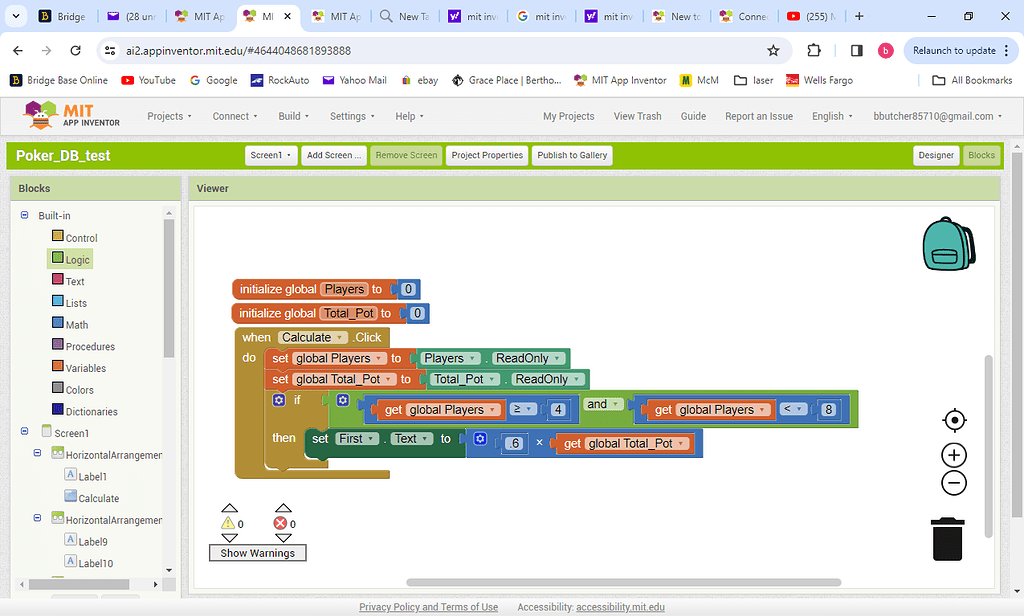Viewport: 1024px width, 616px height.
Task: Open the Projects menu
Action: (x=170, y=116)
